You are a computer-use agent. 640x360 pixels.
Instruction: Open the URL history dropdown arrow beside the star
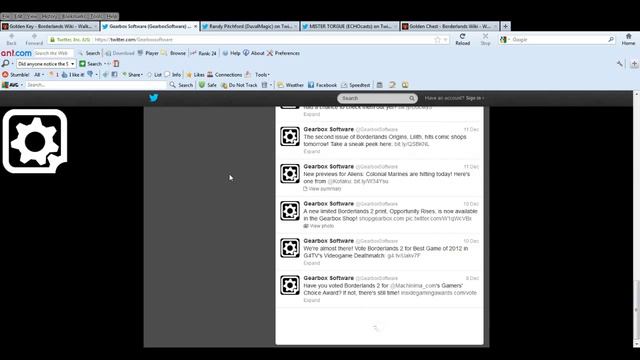445,40
